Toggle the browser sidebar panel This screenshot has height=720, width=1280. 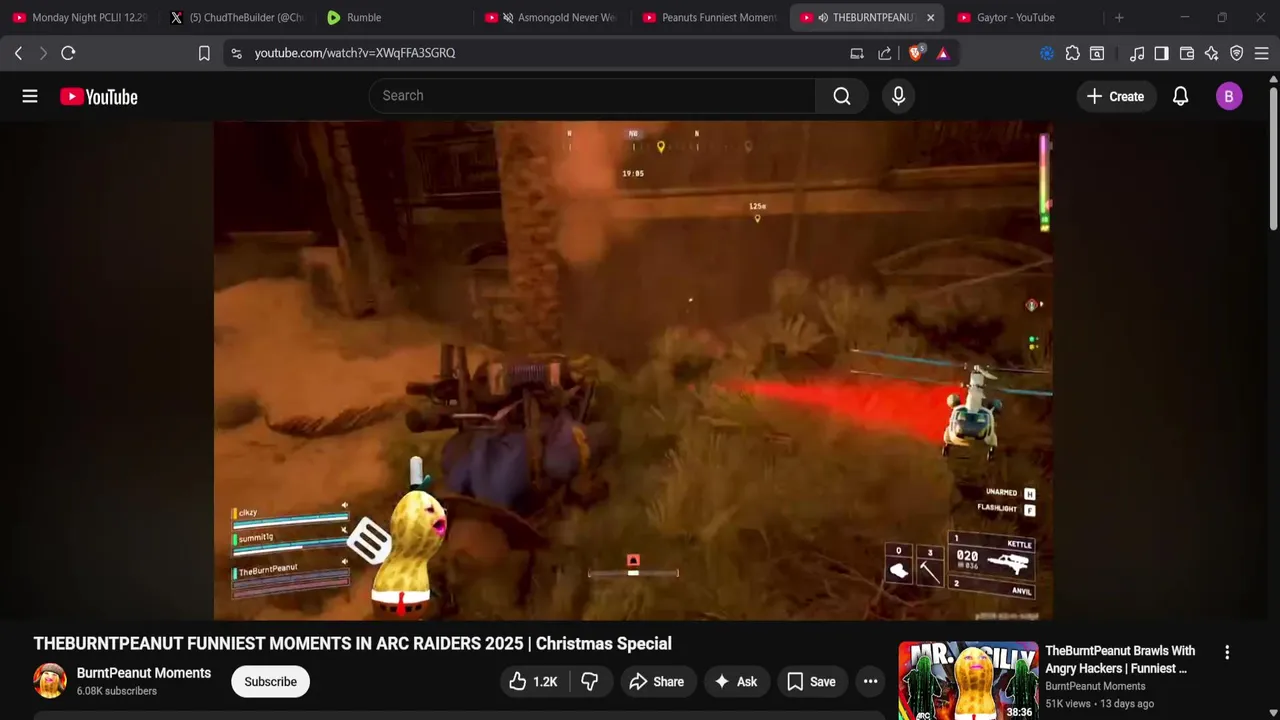coord(1161,53)
